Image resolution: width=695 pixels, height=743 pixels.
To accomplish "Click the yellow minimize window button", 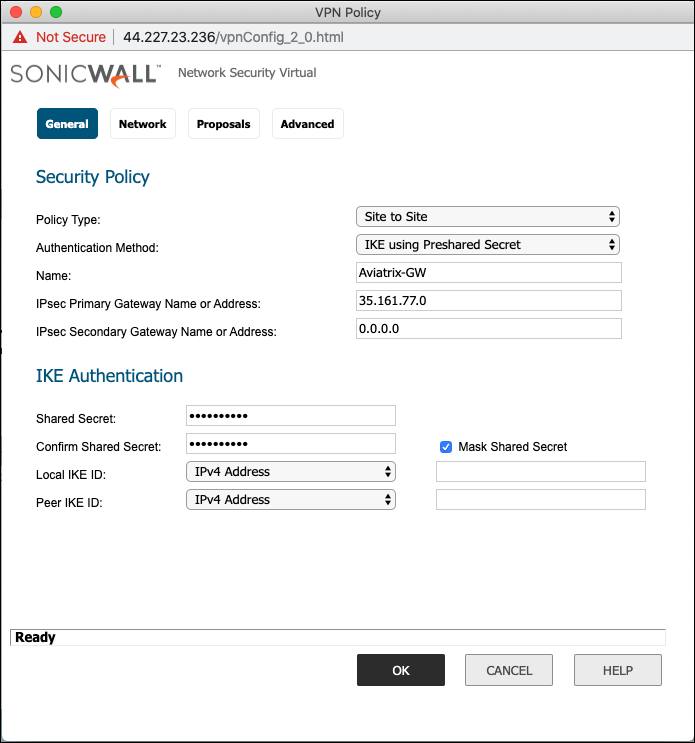I will click(x=36, y=13).
